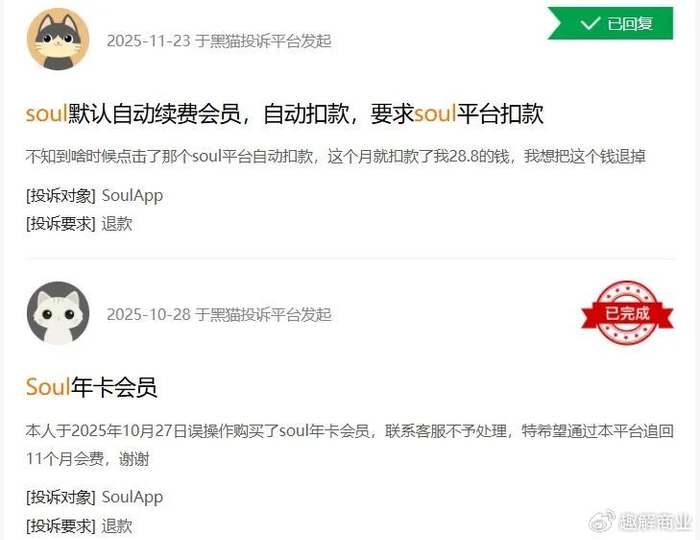The height and width of the screenshot is (540, 700).
Task: Click 退款 in first complaint's 投诉要求
Action: pos(117,224)
